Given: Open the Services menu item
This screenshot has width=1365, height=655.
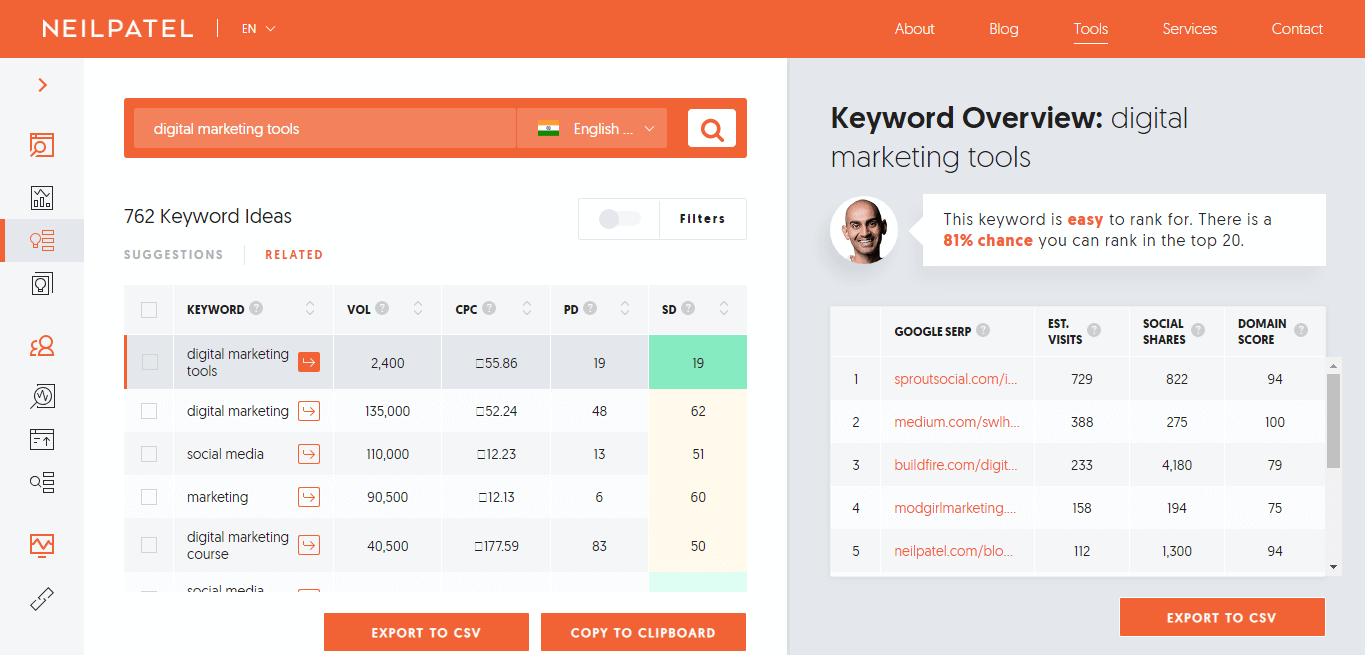Looking at the screenshot, I should tap(1189, 29).
